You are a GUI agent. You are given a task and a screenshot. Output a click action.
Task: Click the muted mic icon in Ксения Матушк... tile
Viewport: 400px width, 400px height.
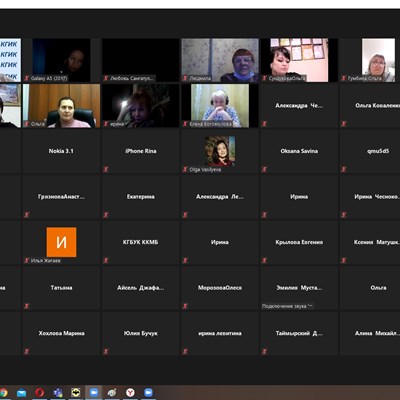(344, 261)
